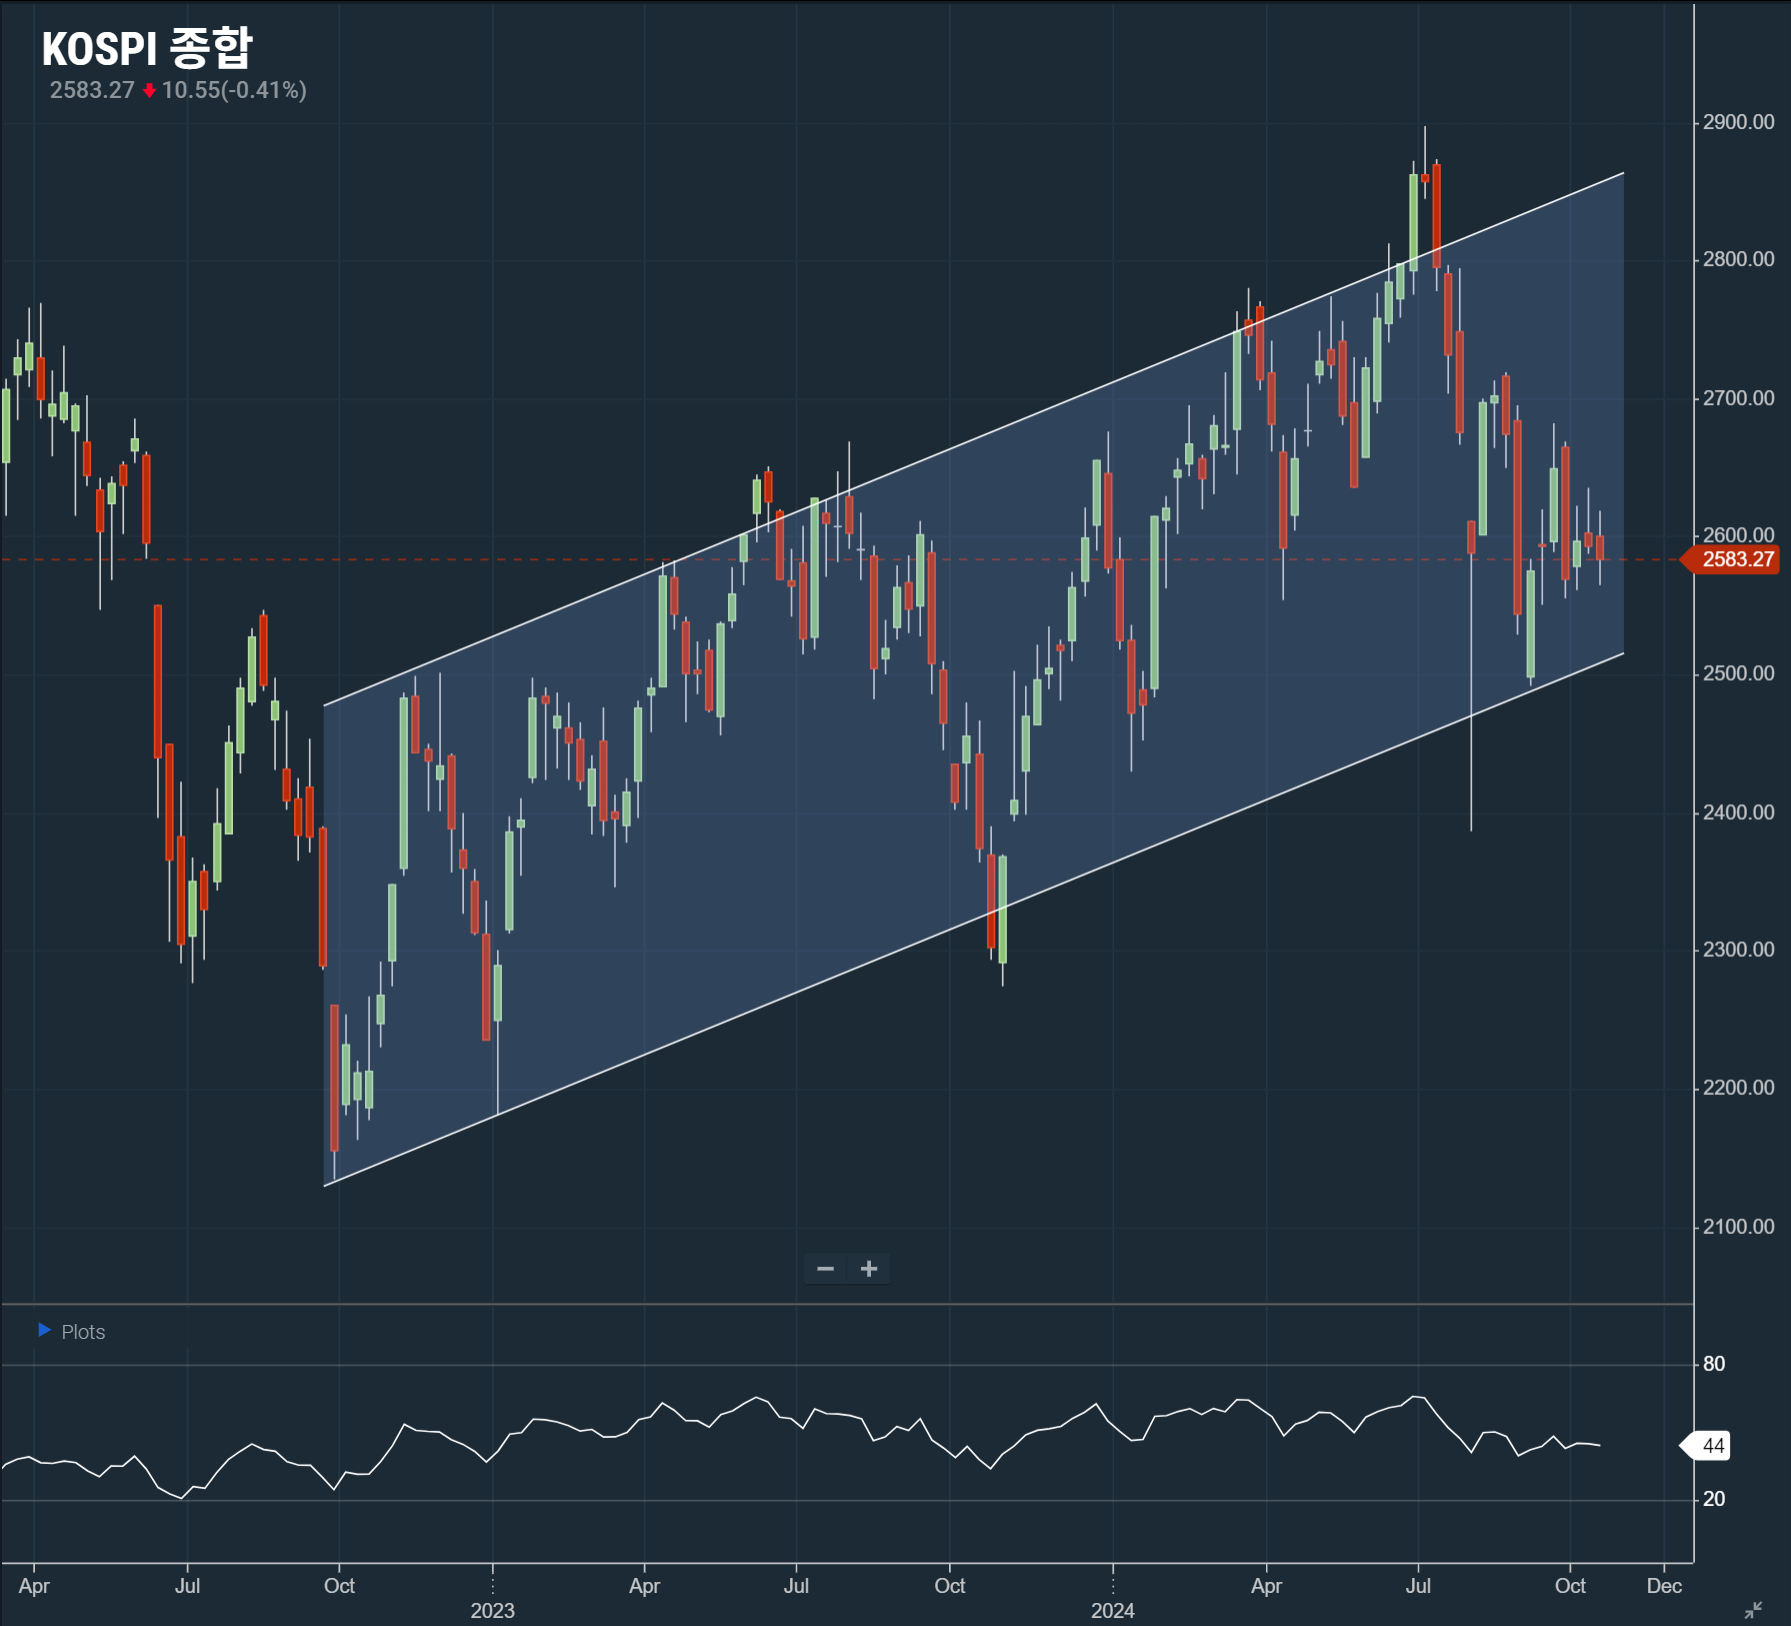The height and width of the screenshot is (1626, 1791).
Task: Click the collapse arrows icon in bottom corner
Action: coord(1753,1609)
